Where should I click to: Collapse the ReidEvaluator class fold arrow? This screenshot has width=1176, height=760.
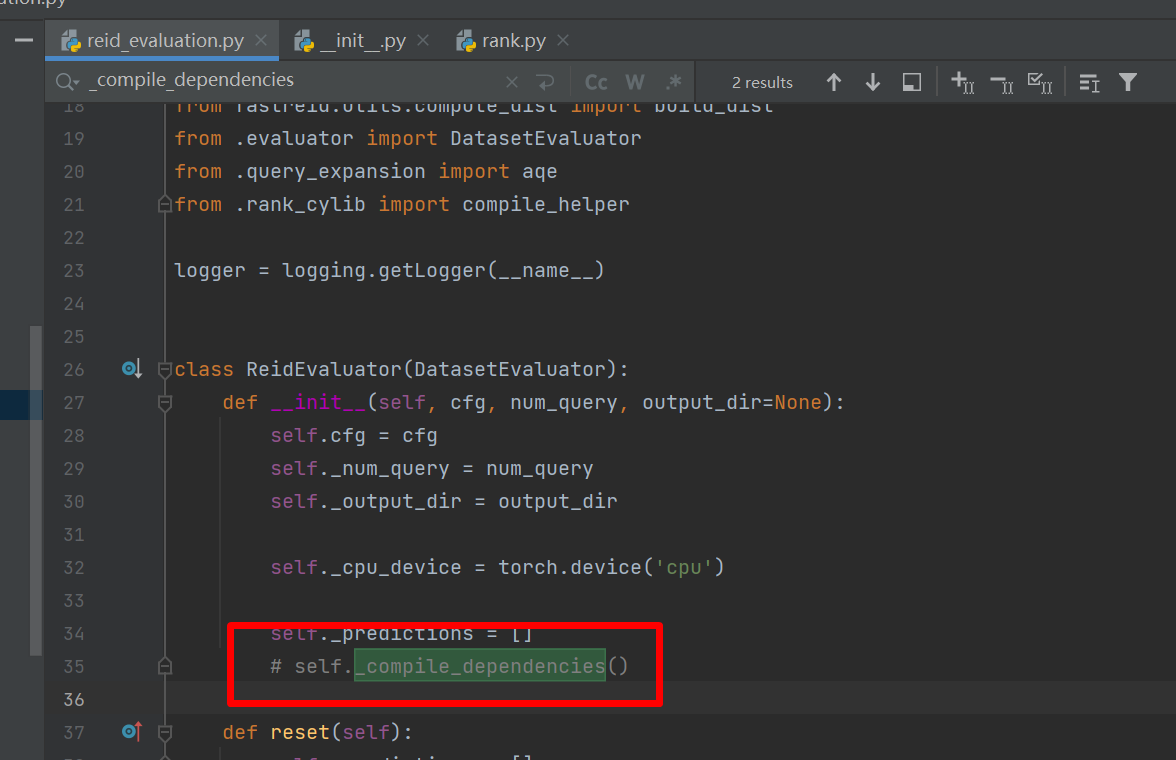(163, 369)
